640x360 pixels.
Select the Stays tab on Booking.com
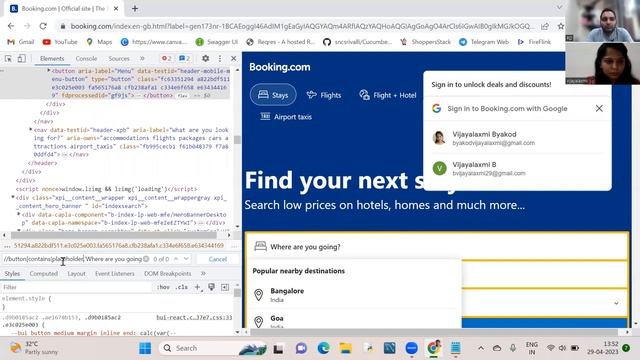coord(273,95)
